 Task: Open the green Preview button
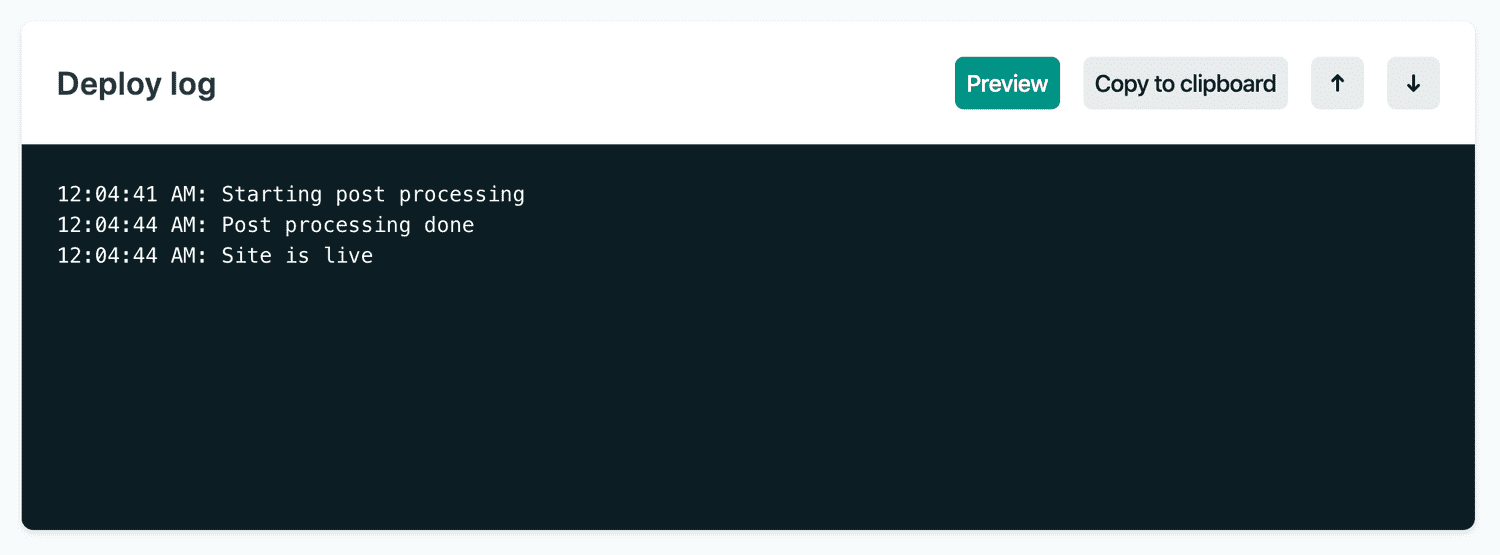point(1007,83)
